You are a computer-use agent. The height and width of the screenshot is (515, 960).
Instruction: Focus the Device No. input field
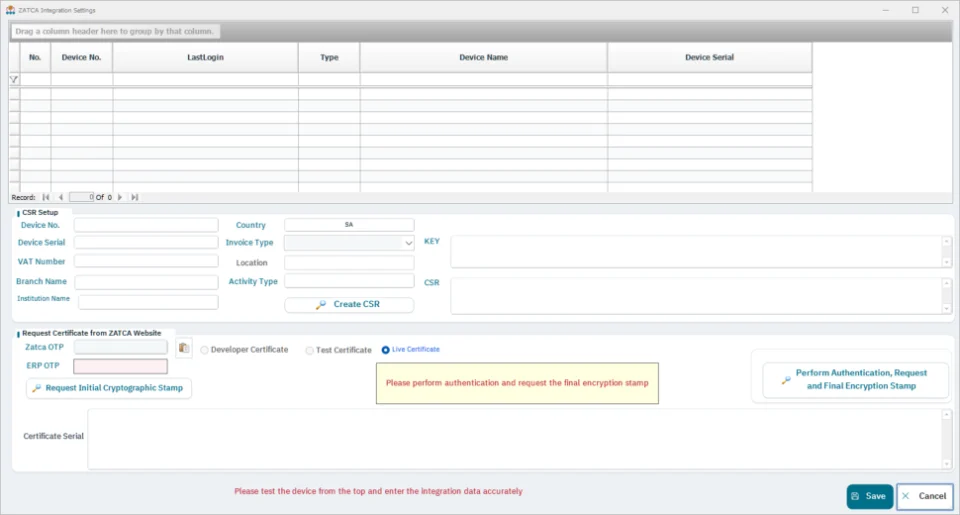pyautogui.click(x=146, y=225)
